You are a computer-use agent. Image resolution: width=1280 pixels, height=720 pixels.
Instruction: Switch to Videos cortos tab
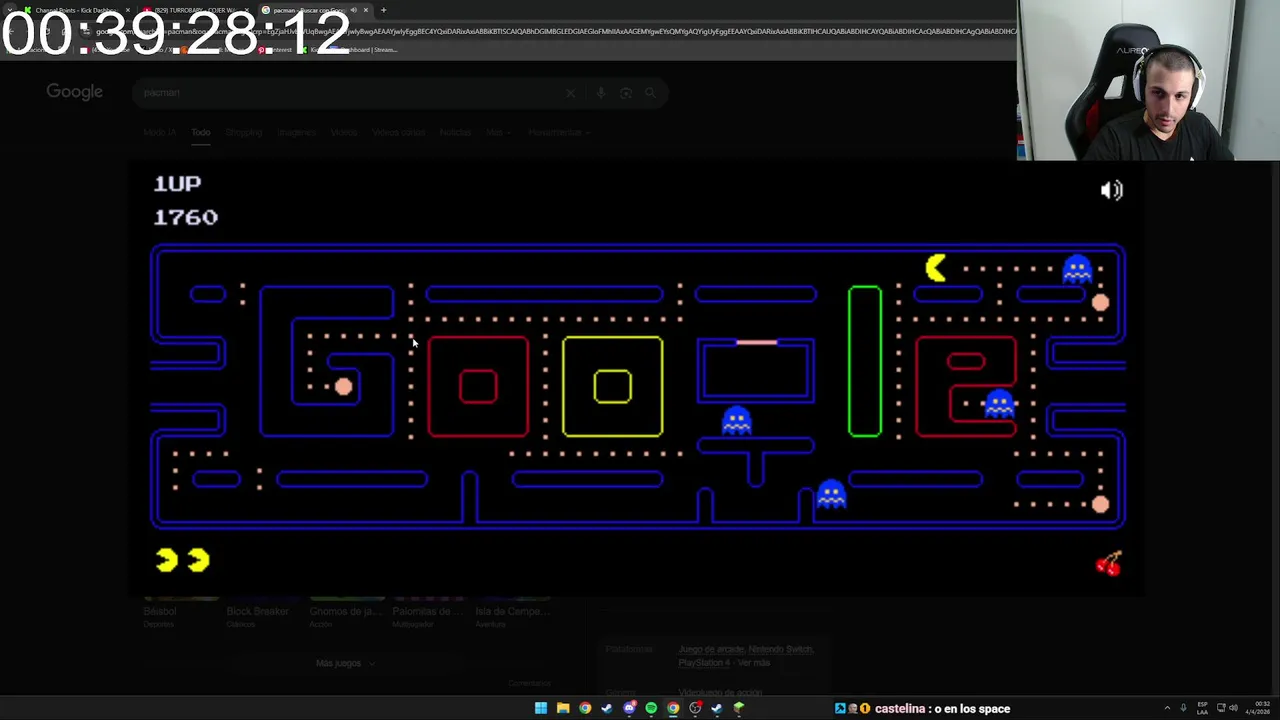(x=399, y=132)
